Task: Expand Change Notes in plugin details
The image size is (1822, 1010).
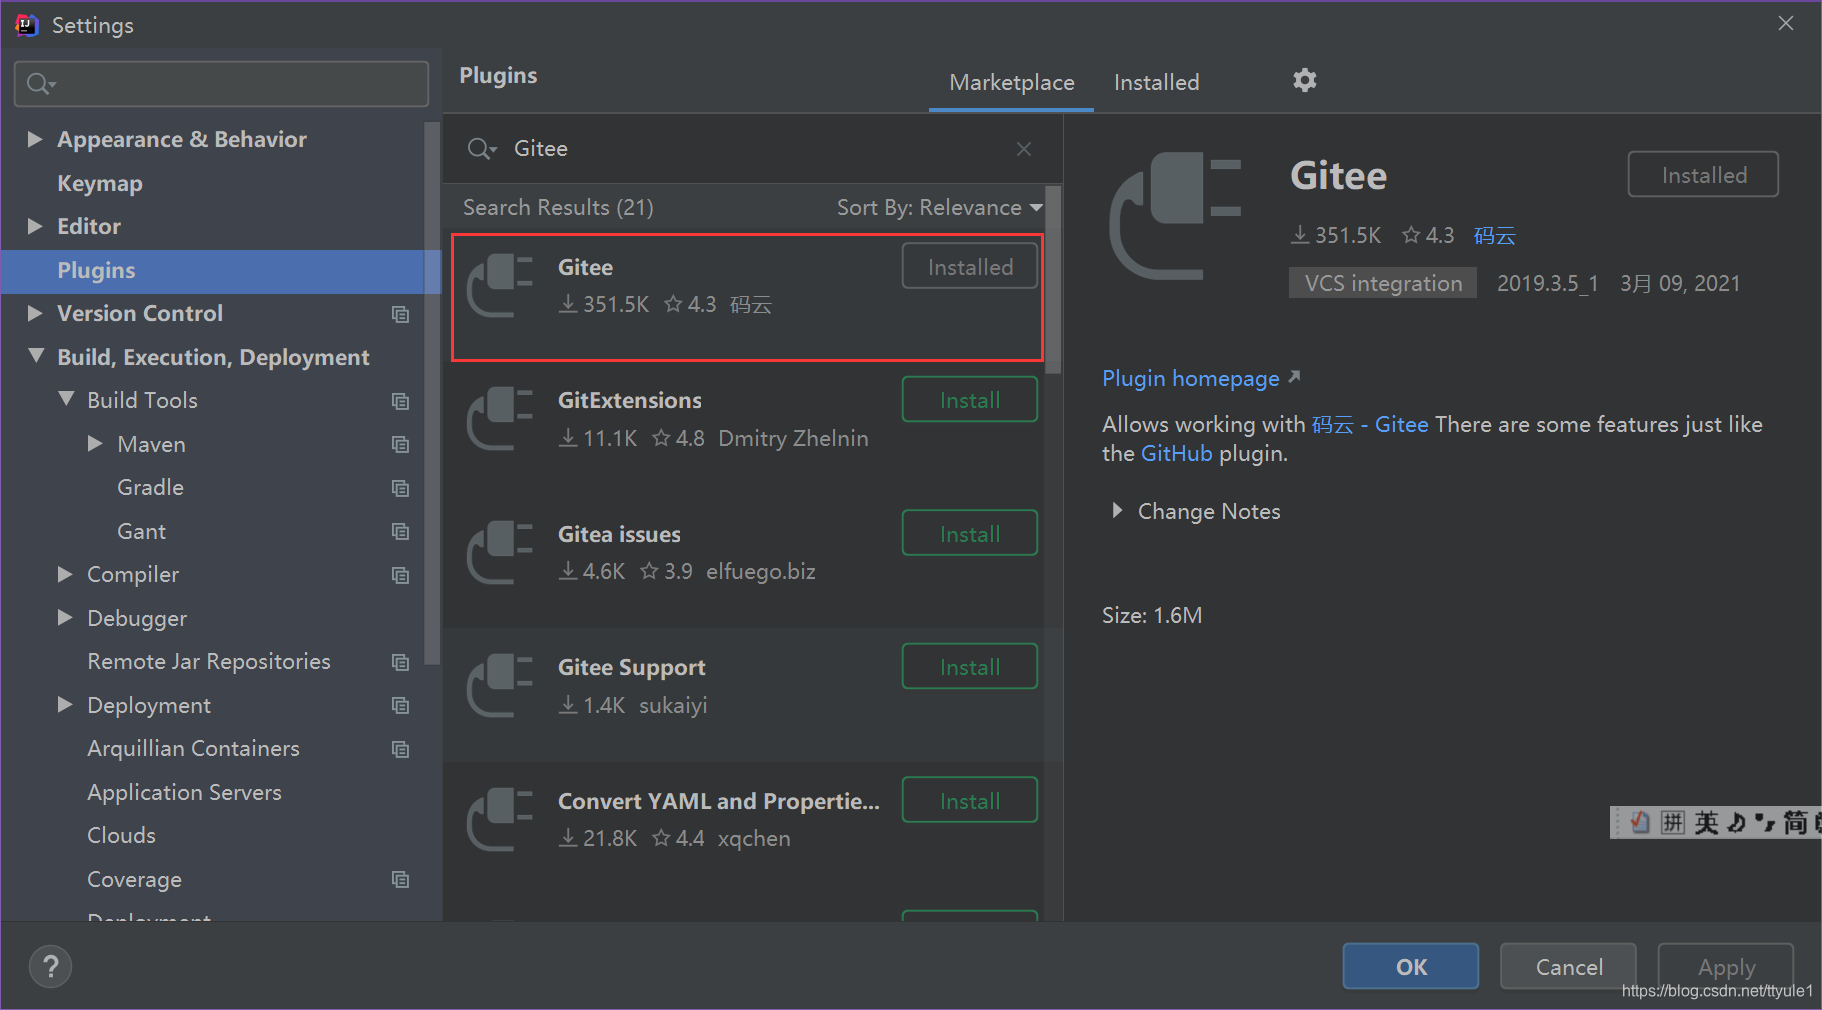Action: tap(1117, 511)
